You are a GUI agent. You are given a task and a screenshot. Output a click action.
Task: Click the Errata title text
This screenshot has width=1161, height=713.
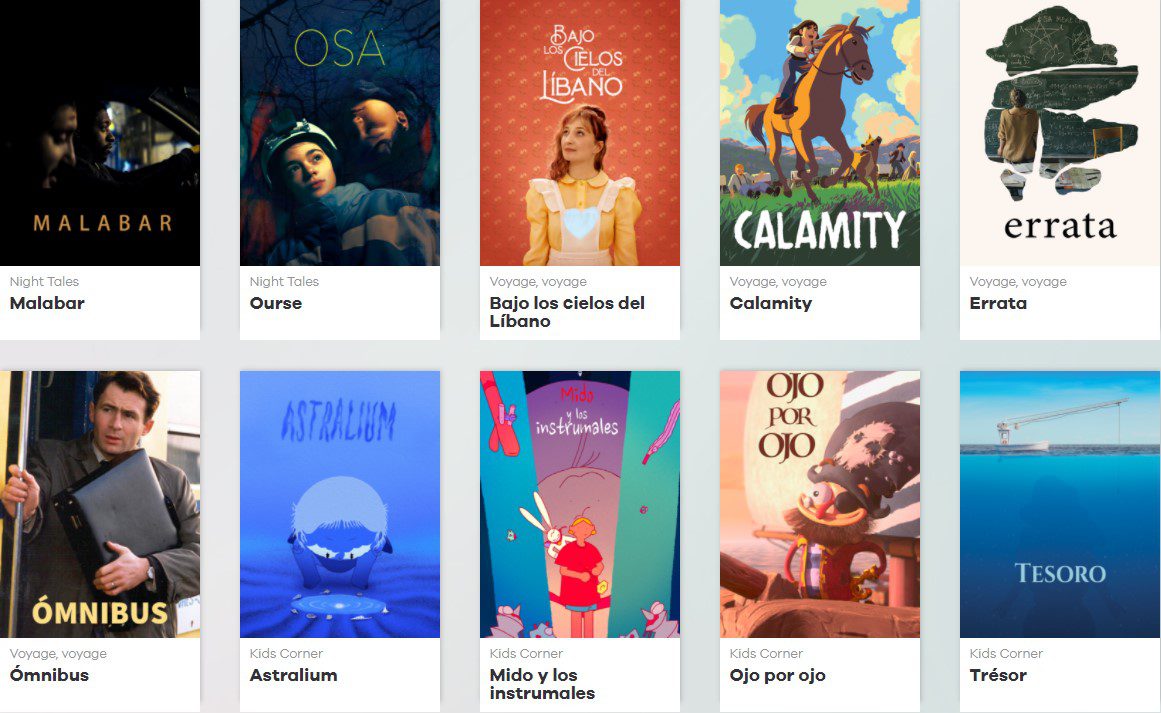998,303
